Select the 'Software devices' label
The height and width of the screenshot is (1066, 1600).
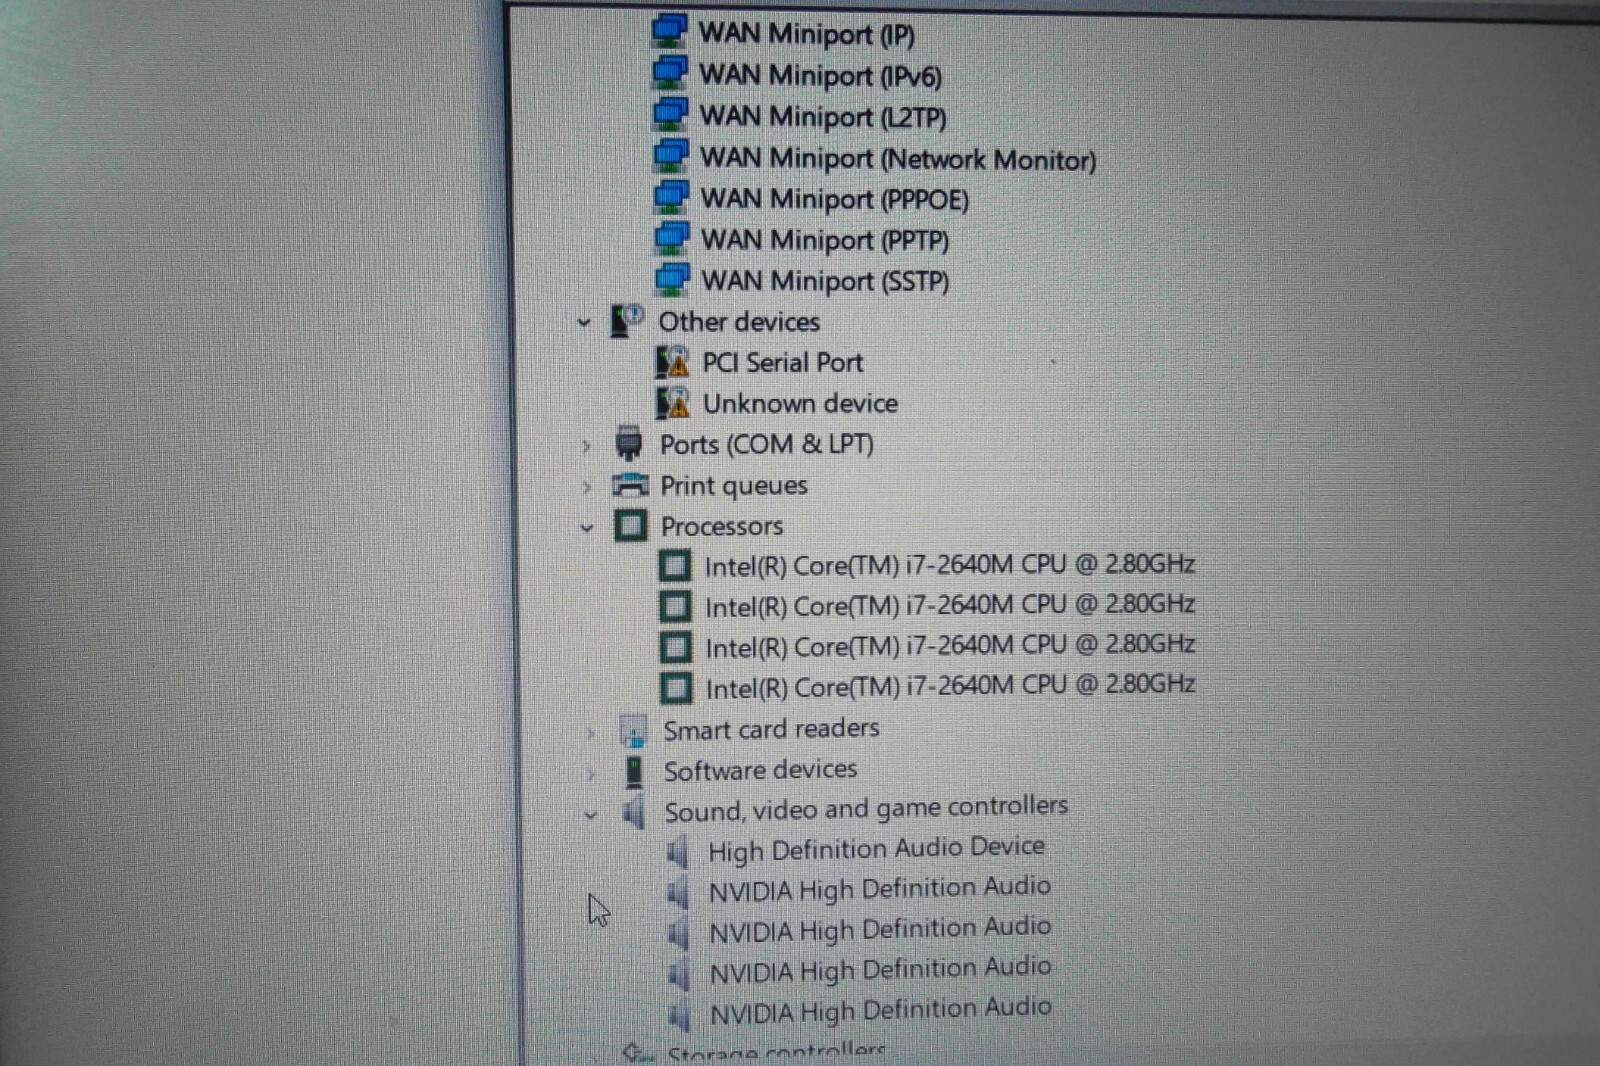tap(761, 770)
